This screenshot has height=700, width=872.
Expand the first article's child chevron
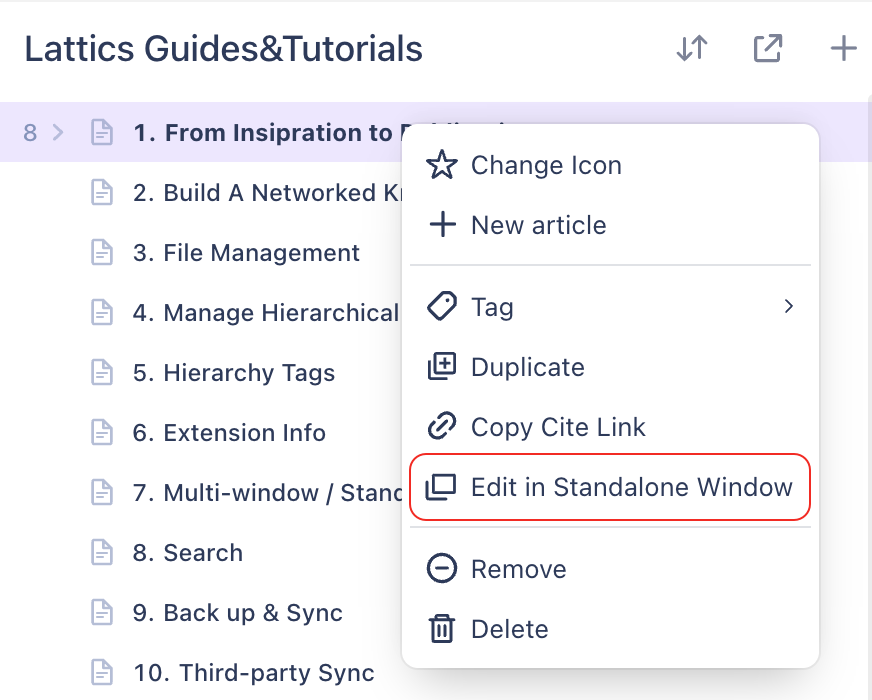58,132
